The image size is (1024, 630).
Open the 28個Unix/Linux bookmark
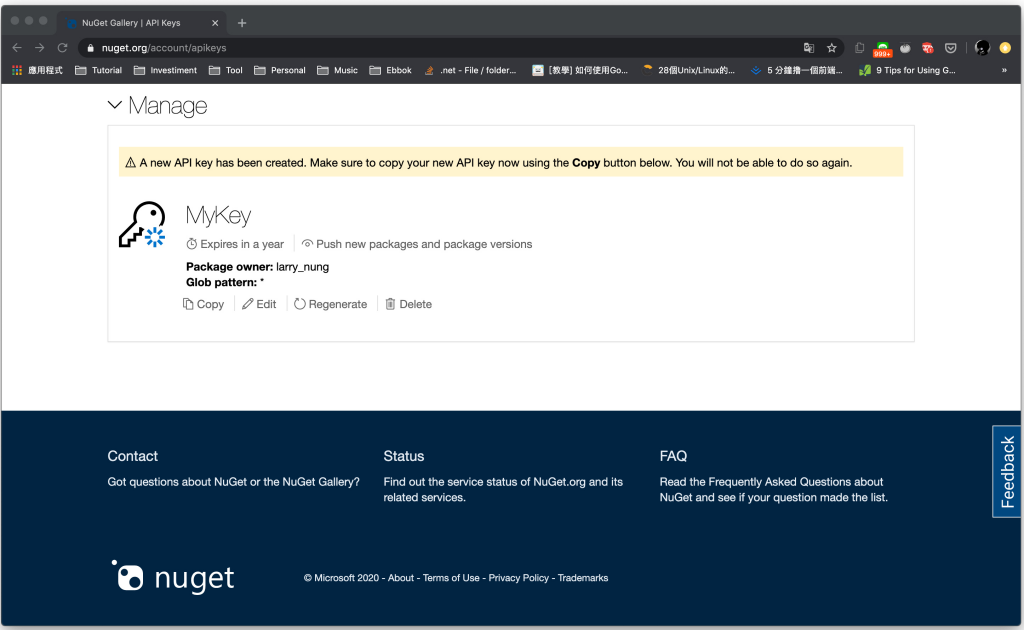[688, 70]
